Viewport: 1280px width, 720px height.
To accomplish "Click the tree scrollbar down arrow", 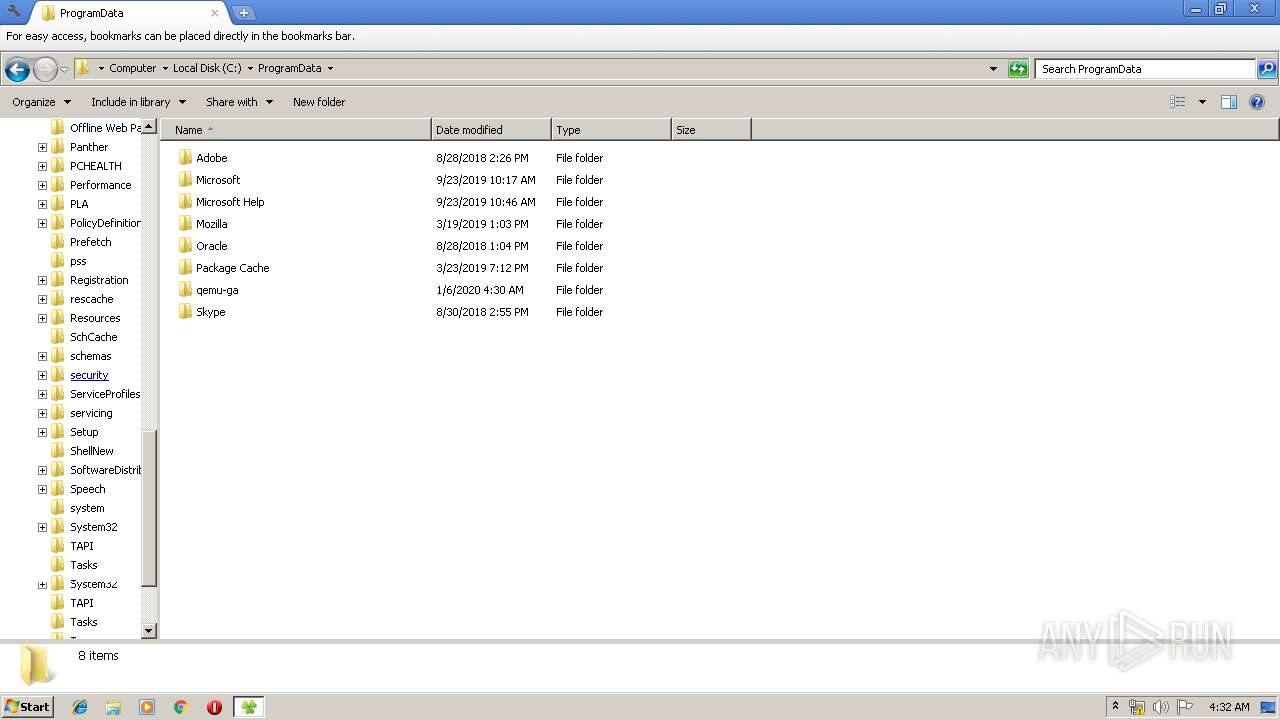I will (x=149, y=630).
